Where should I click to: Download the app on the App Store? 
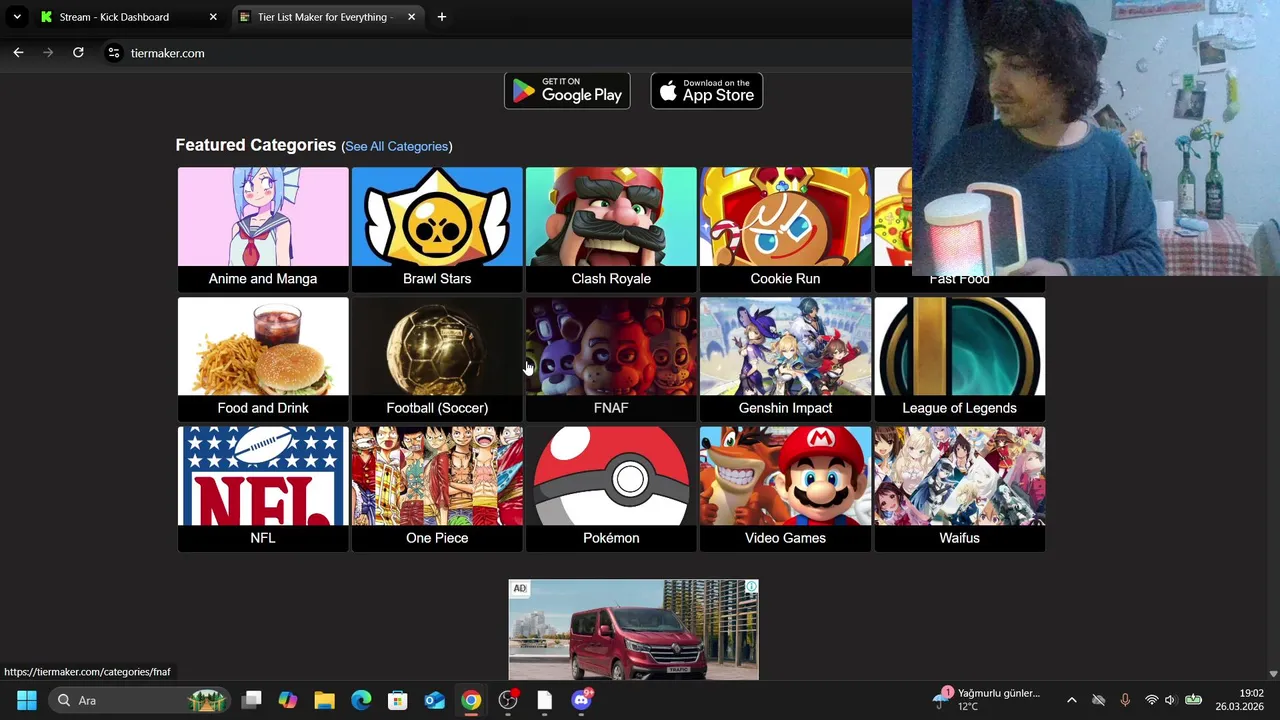pos(707,91)
